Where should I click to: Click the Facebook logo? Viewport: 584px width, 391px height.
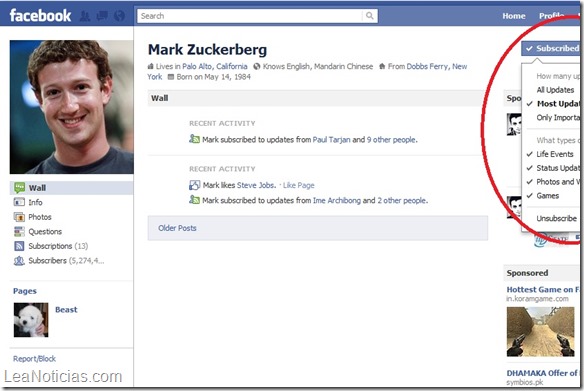(x=40, y=16)
